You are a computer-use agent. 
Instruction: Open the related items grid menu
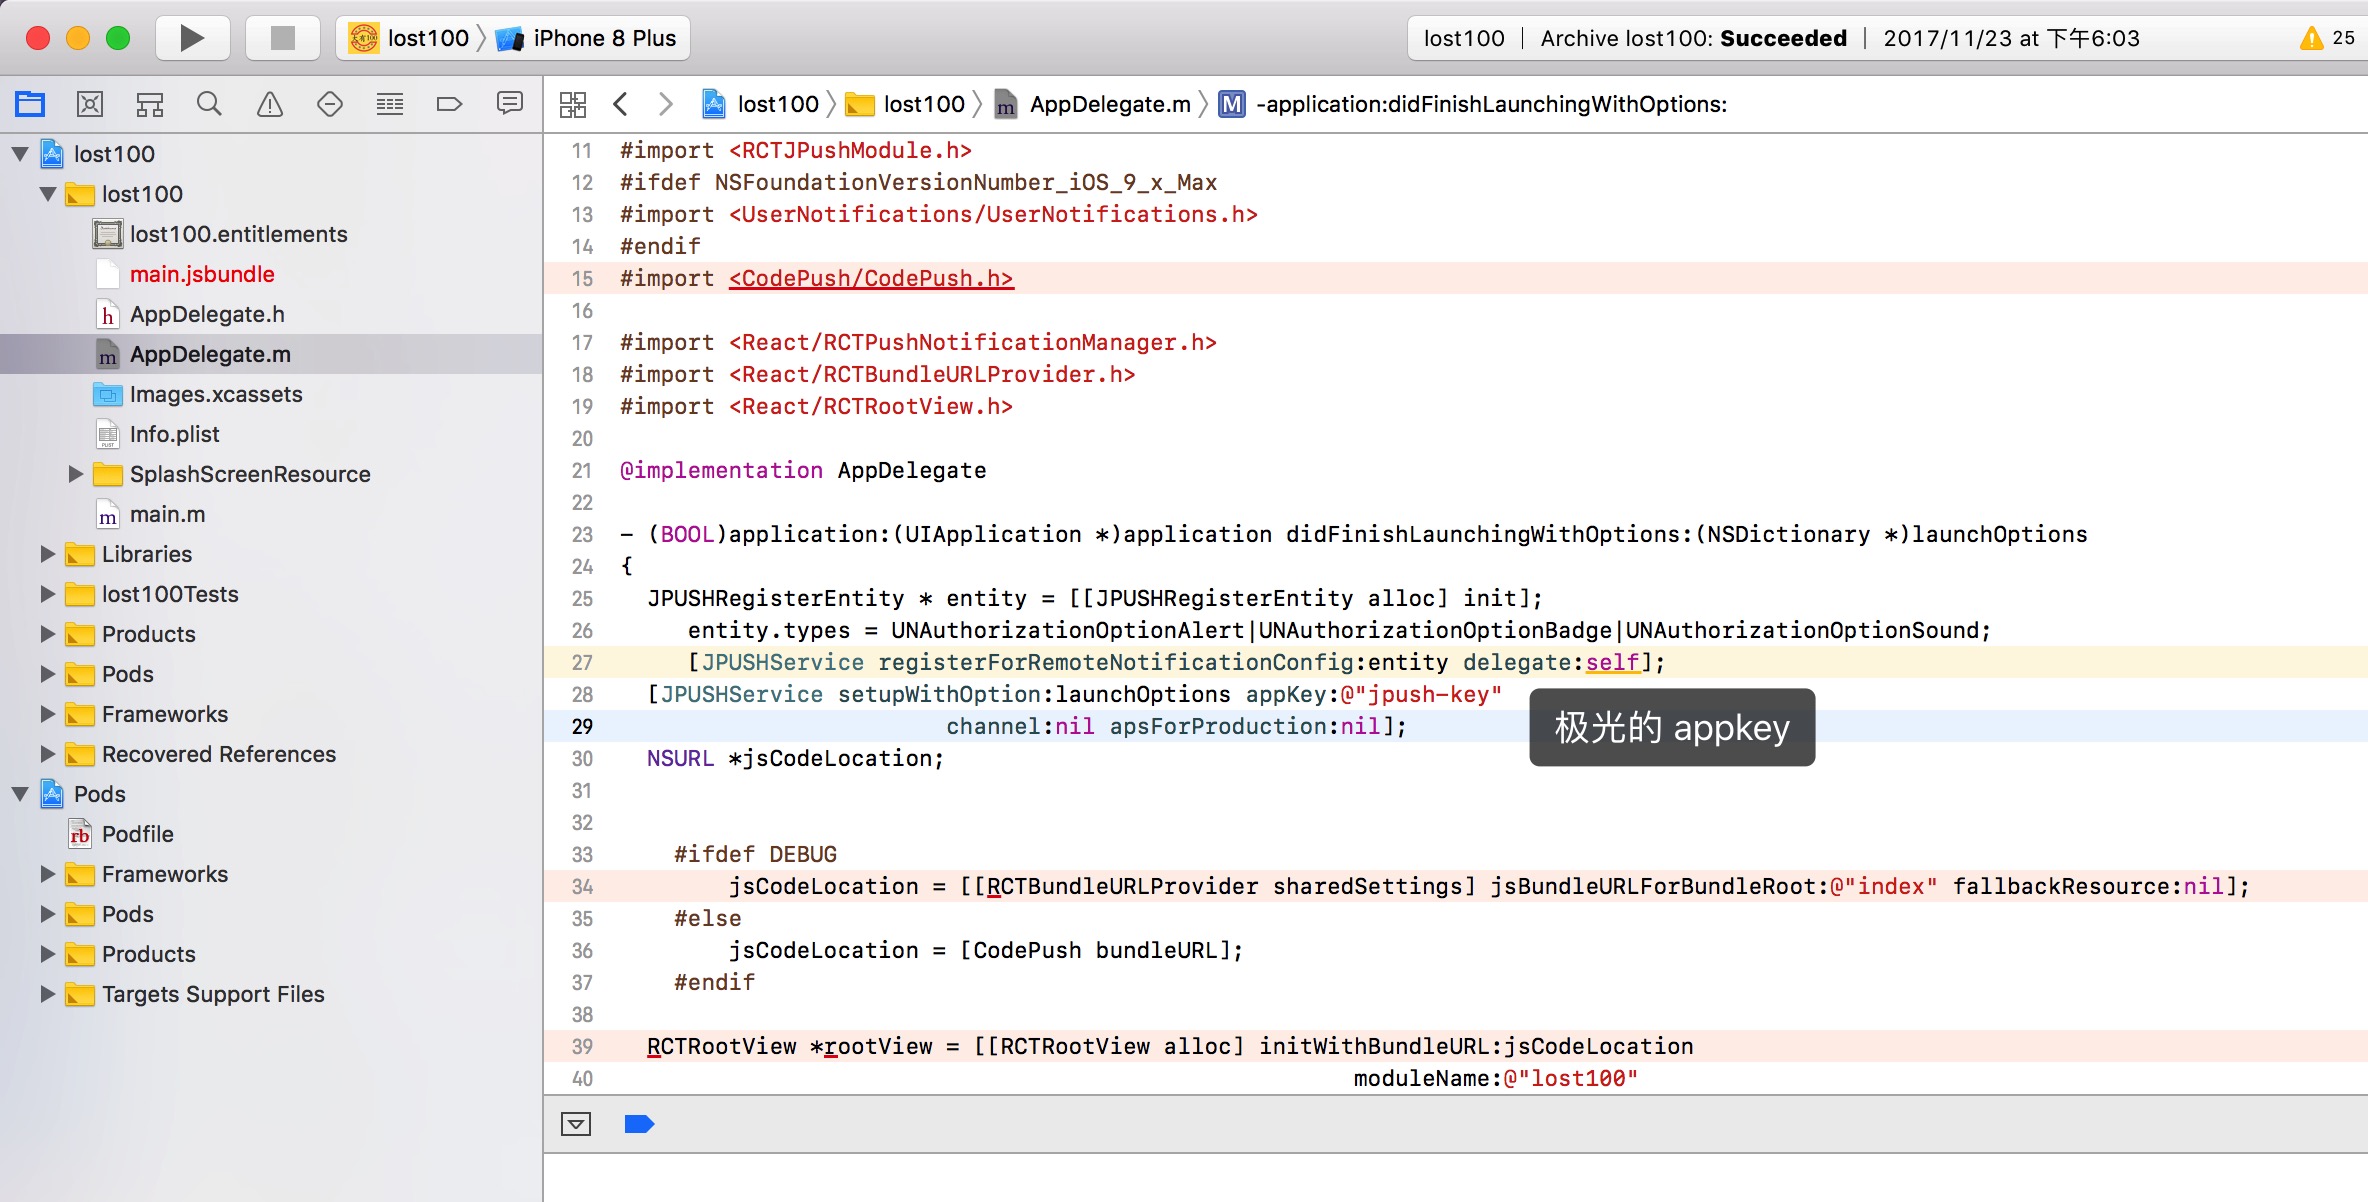click(573, 104)
